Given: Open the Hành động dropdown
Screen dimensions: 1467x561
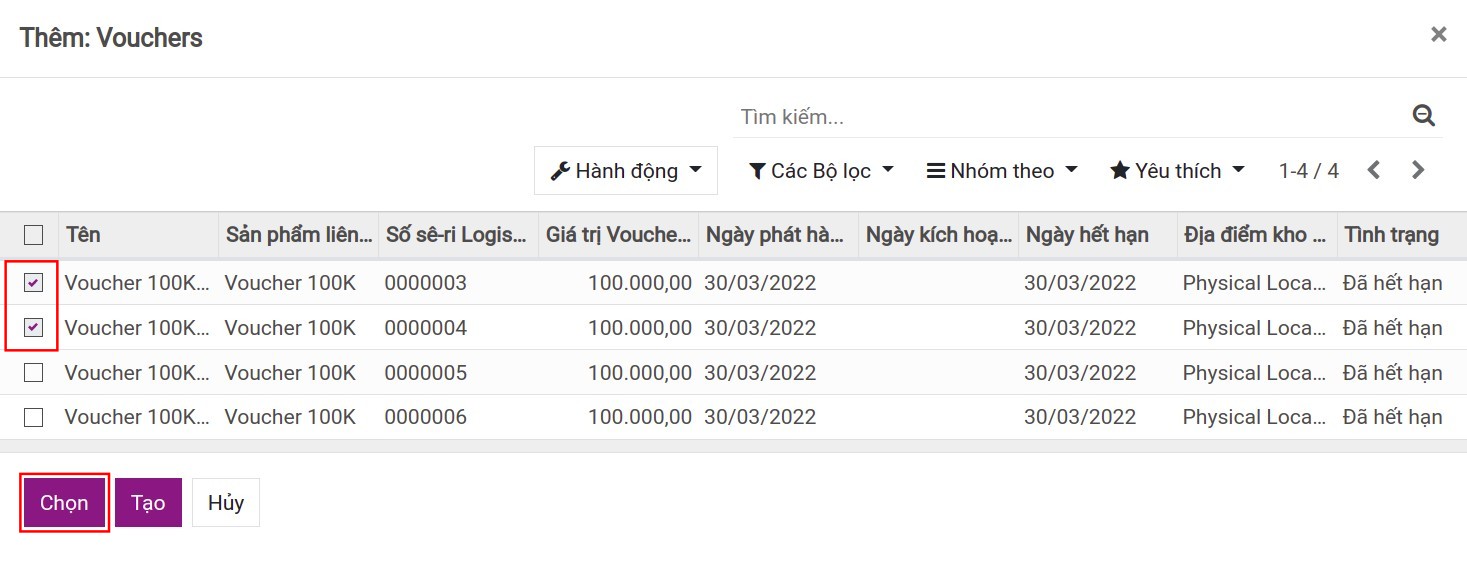Looking at the screenshot, I should tap(626, 171).
